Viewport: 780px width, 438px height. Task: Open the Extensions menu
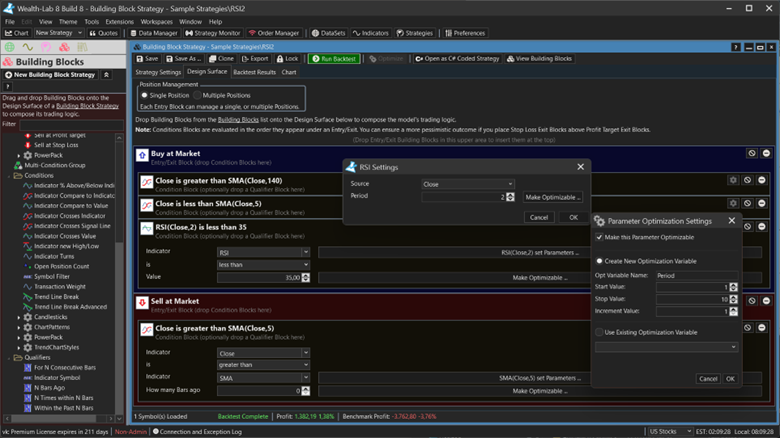[119, 21]
